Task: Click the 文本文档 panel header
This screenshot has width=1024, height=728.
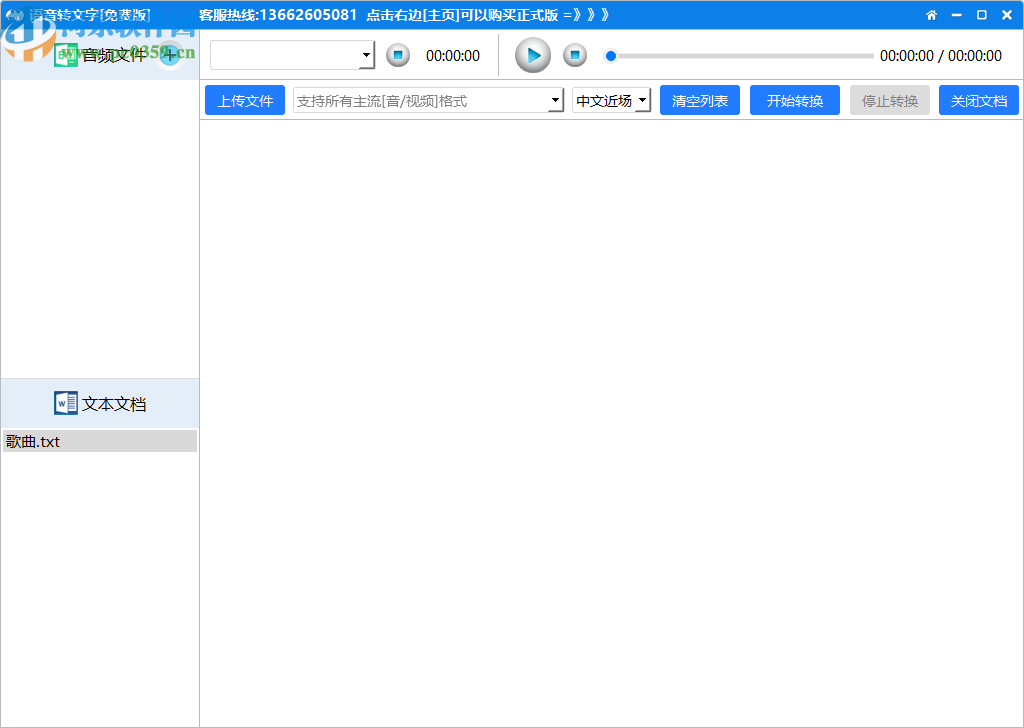Action: coord(100,404)
